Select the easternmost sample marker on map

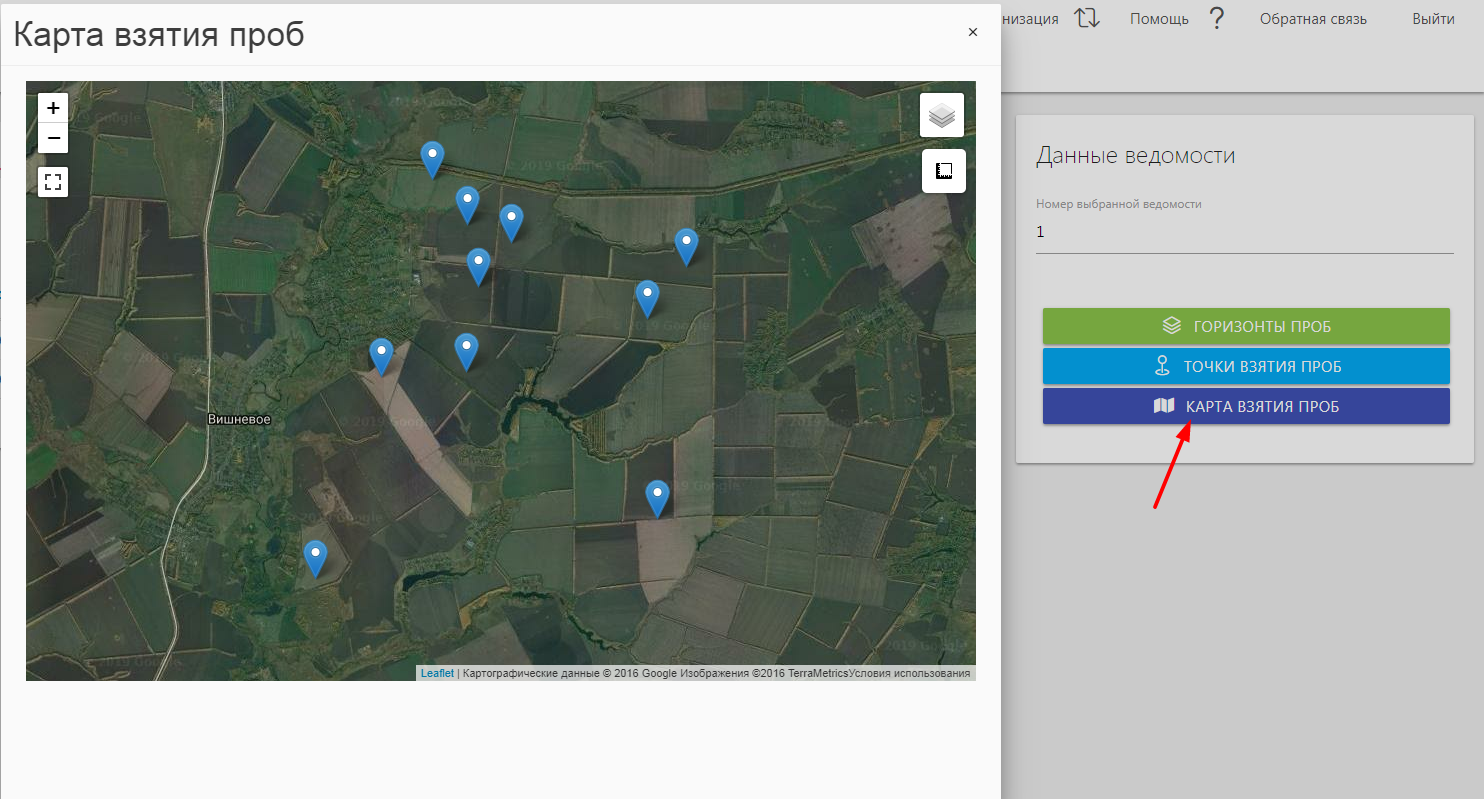coord(686,245)
